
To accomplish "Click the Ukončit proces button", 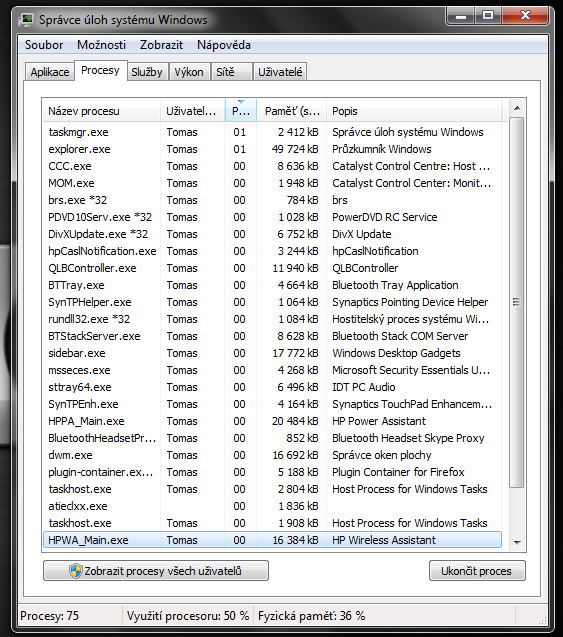I will tap(477, 571).
